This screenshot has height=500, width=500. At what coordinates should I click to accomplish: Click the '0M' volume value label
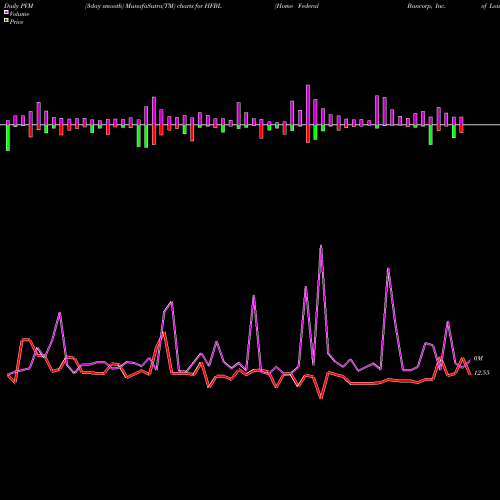coord(478,359)
